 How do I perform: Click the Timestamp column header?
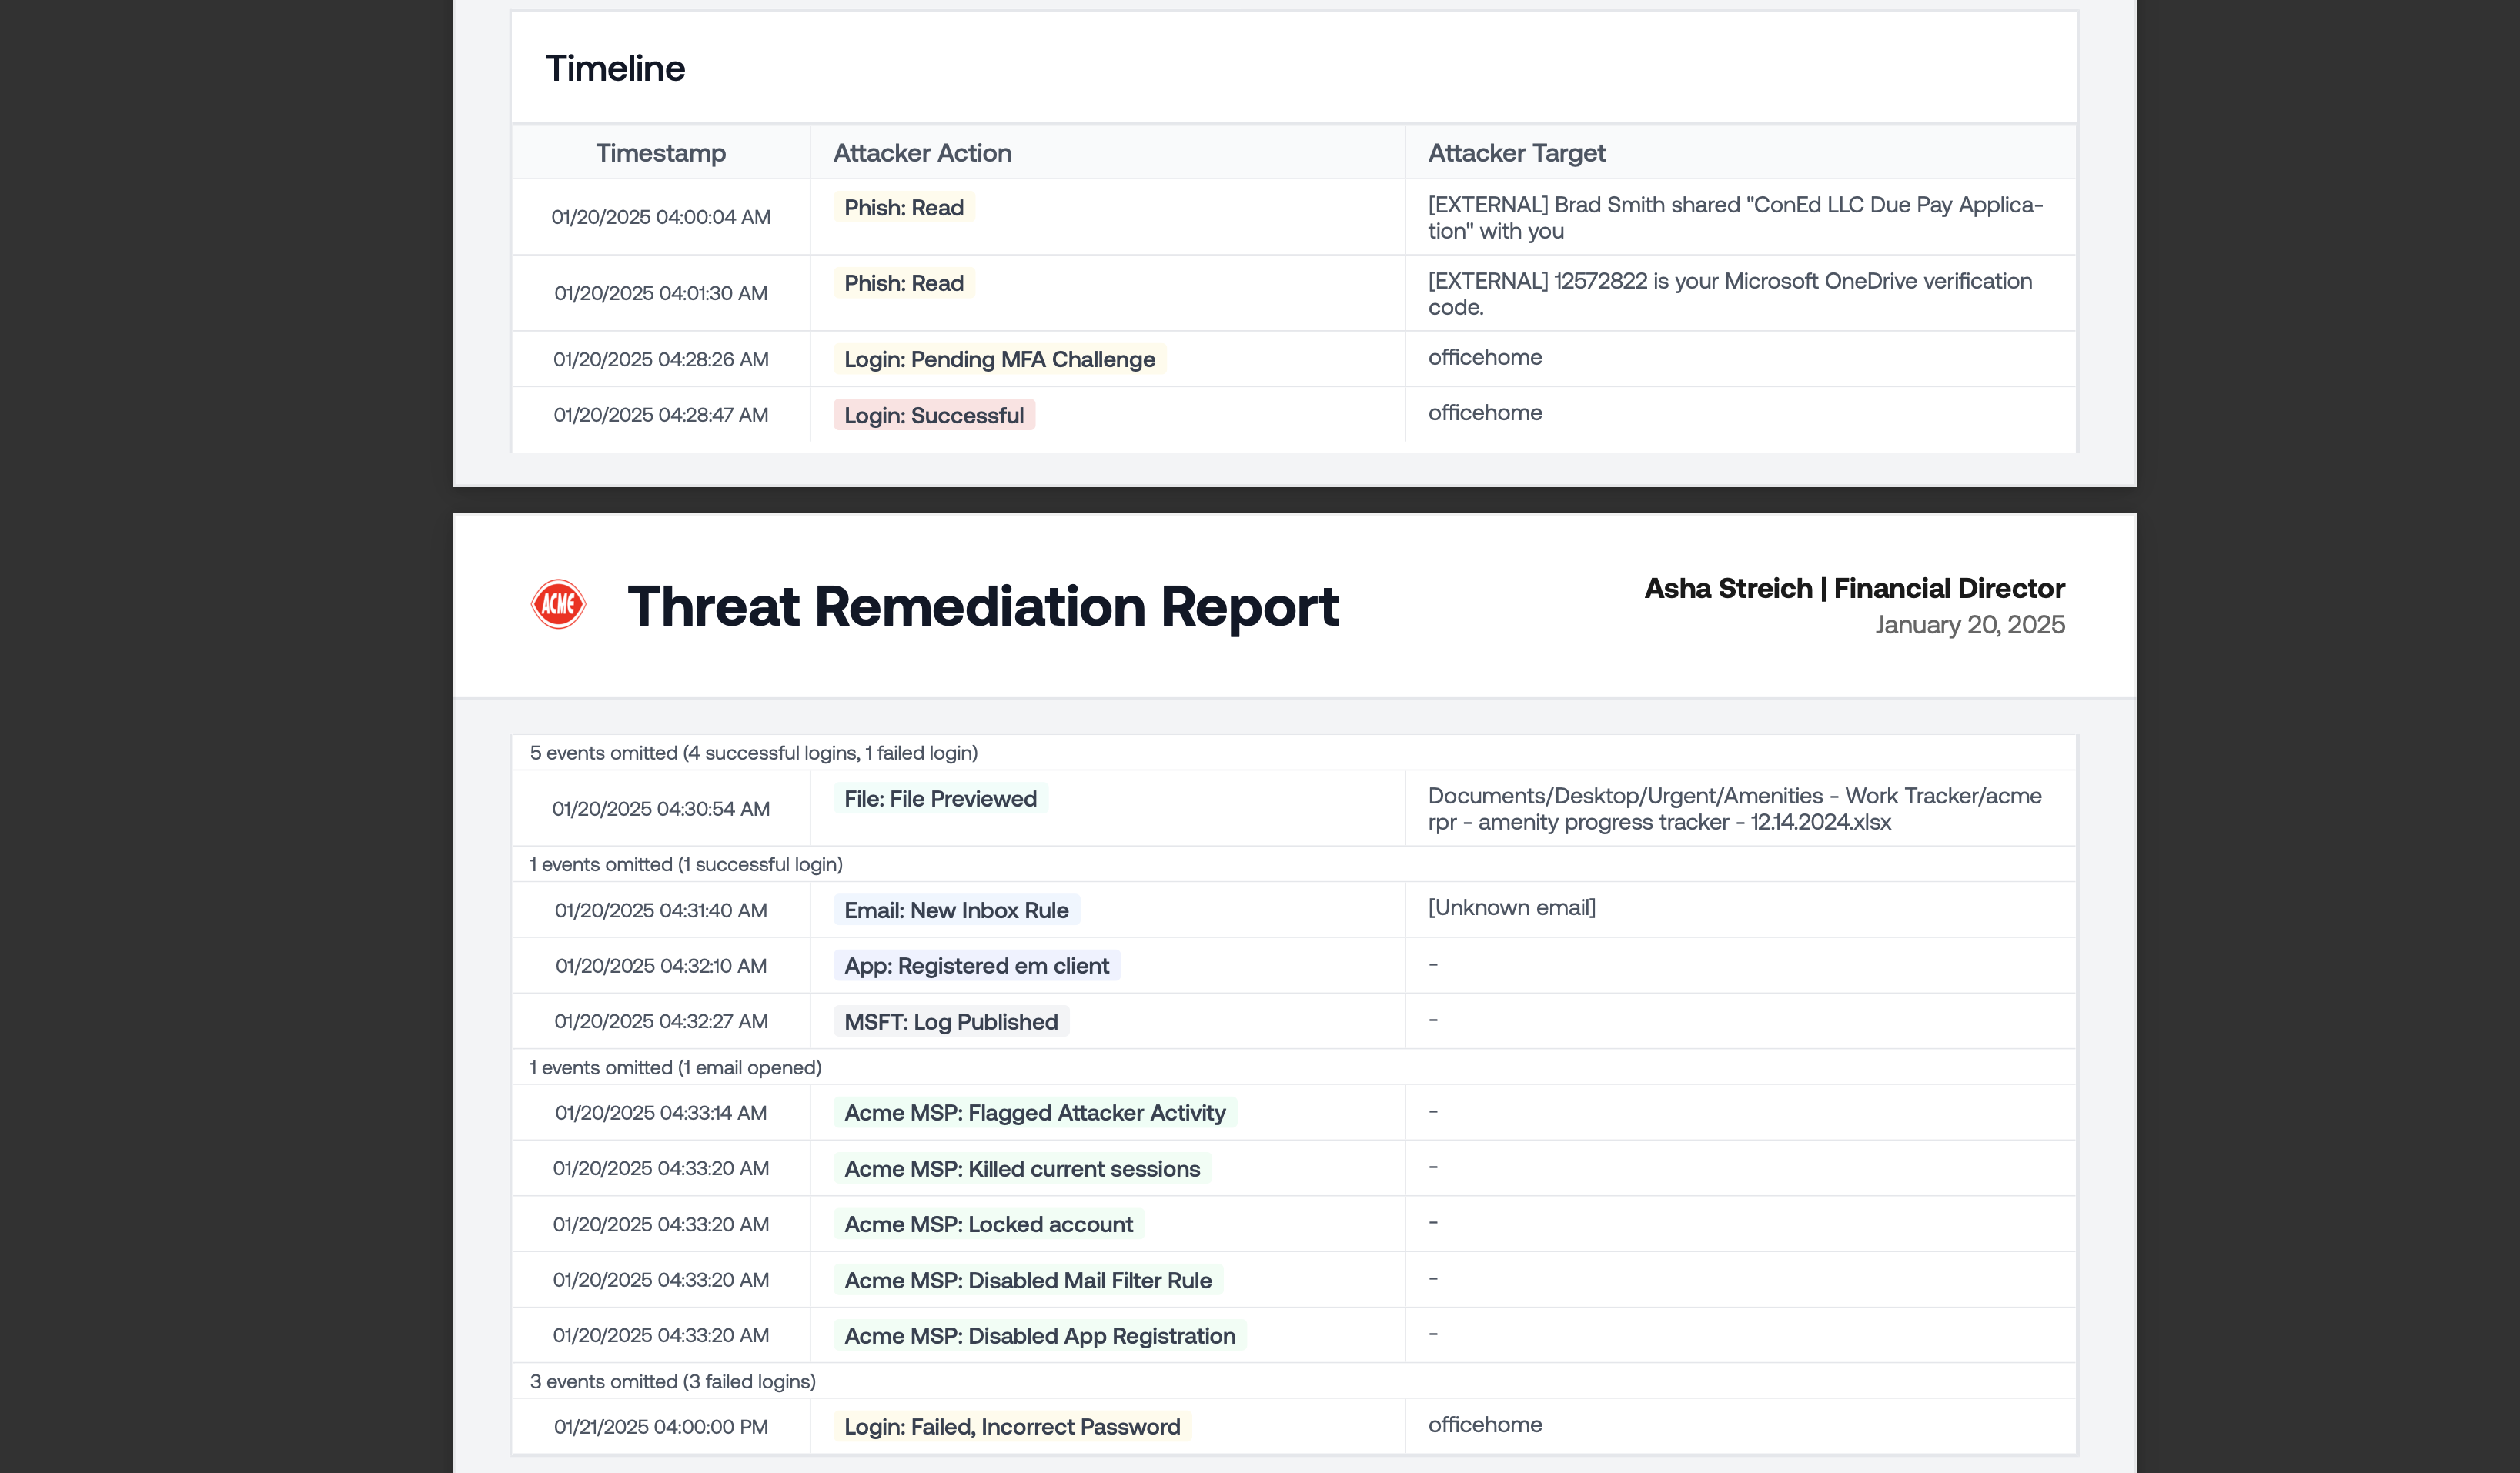tap(660, 153)
